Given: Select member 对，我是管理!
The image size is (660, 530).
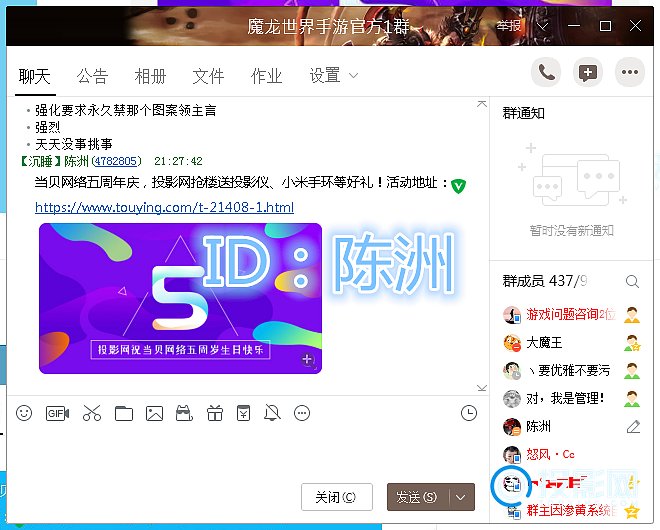Looking at the screenshot, I should pos(572,399).
